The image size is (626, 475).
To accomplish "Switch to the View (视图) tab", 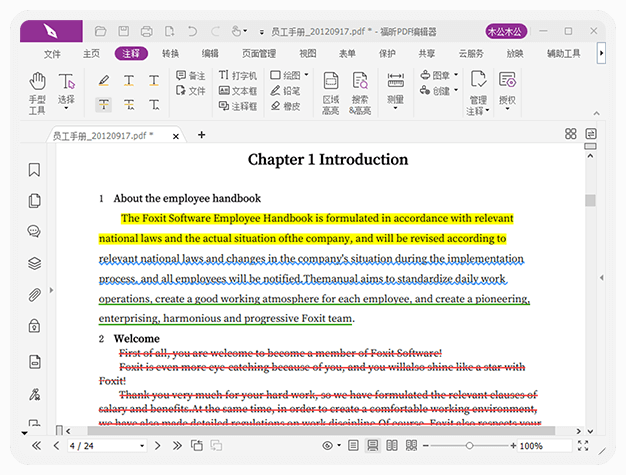I will point(308,53).
